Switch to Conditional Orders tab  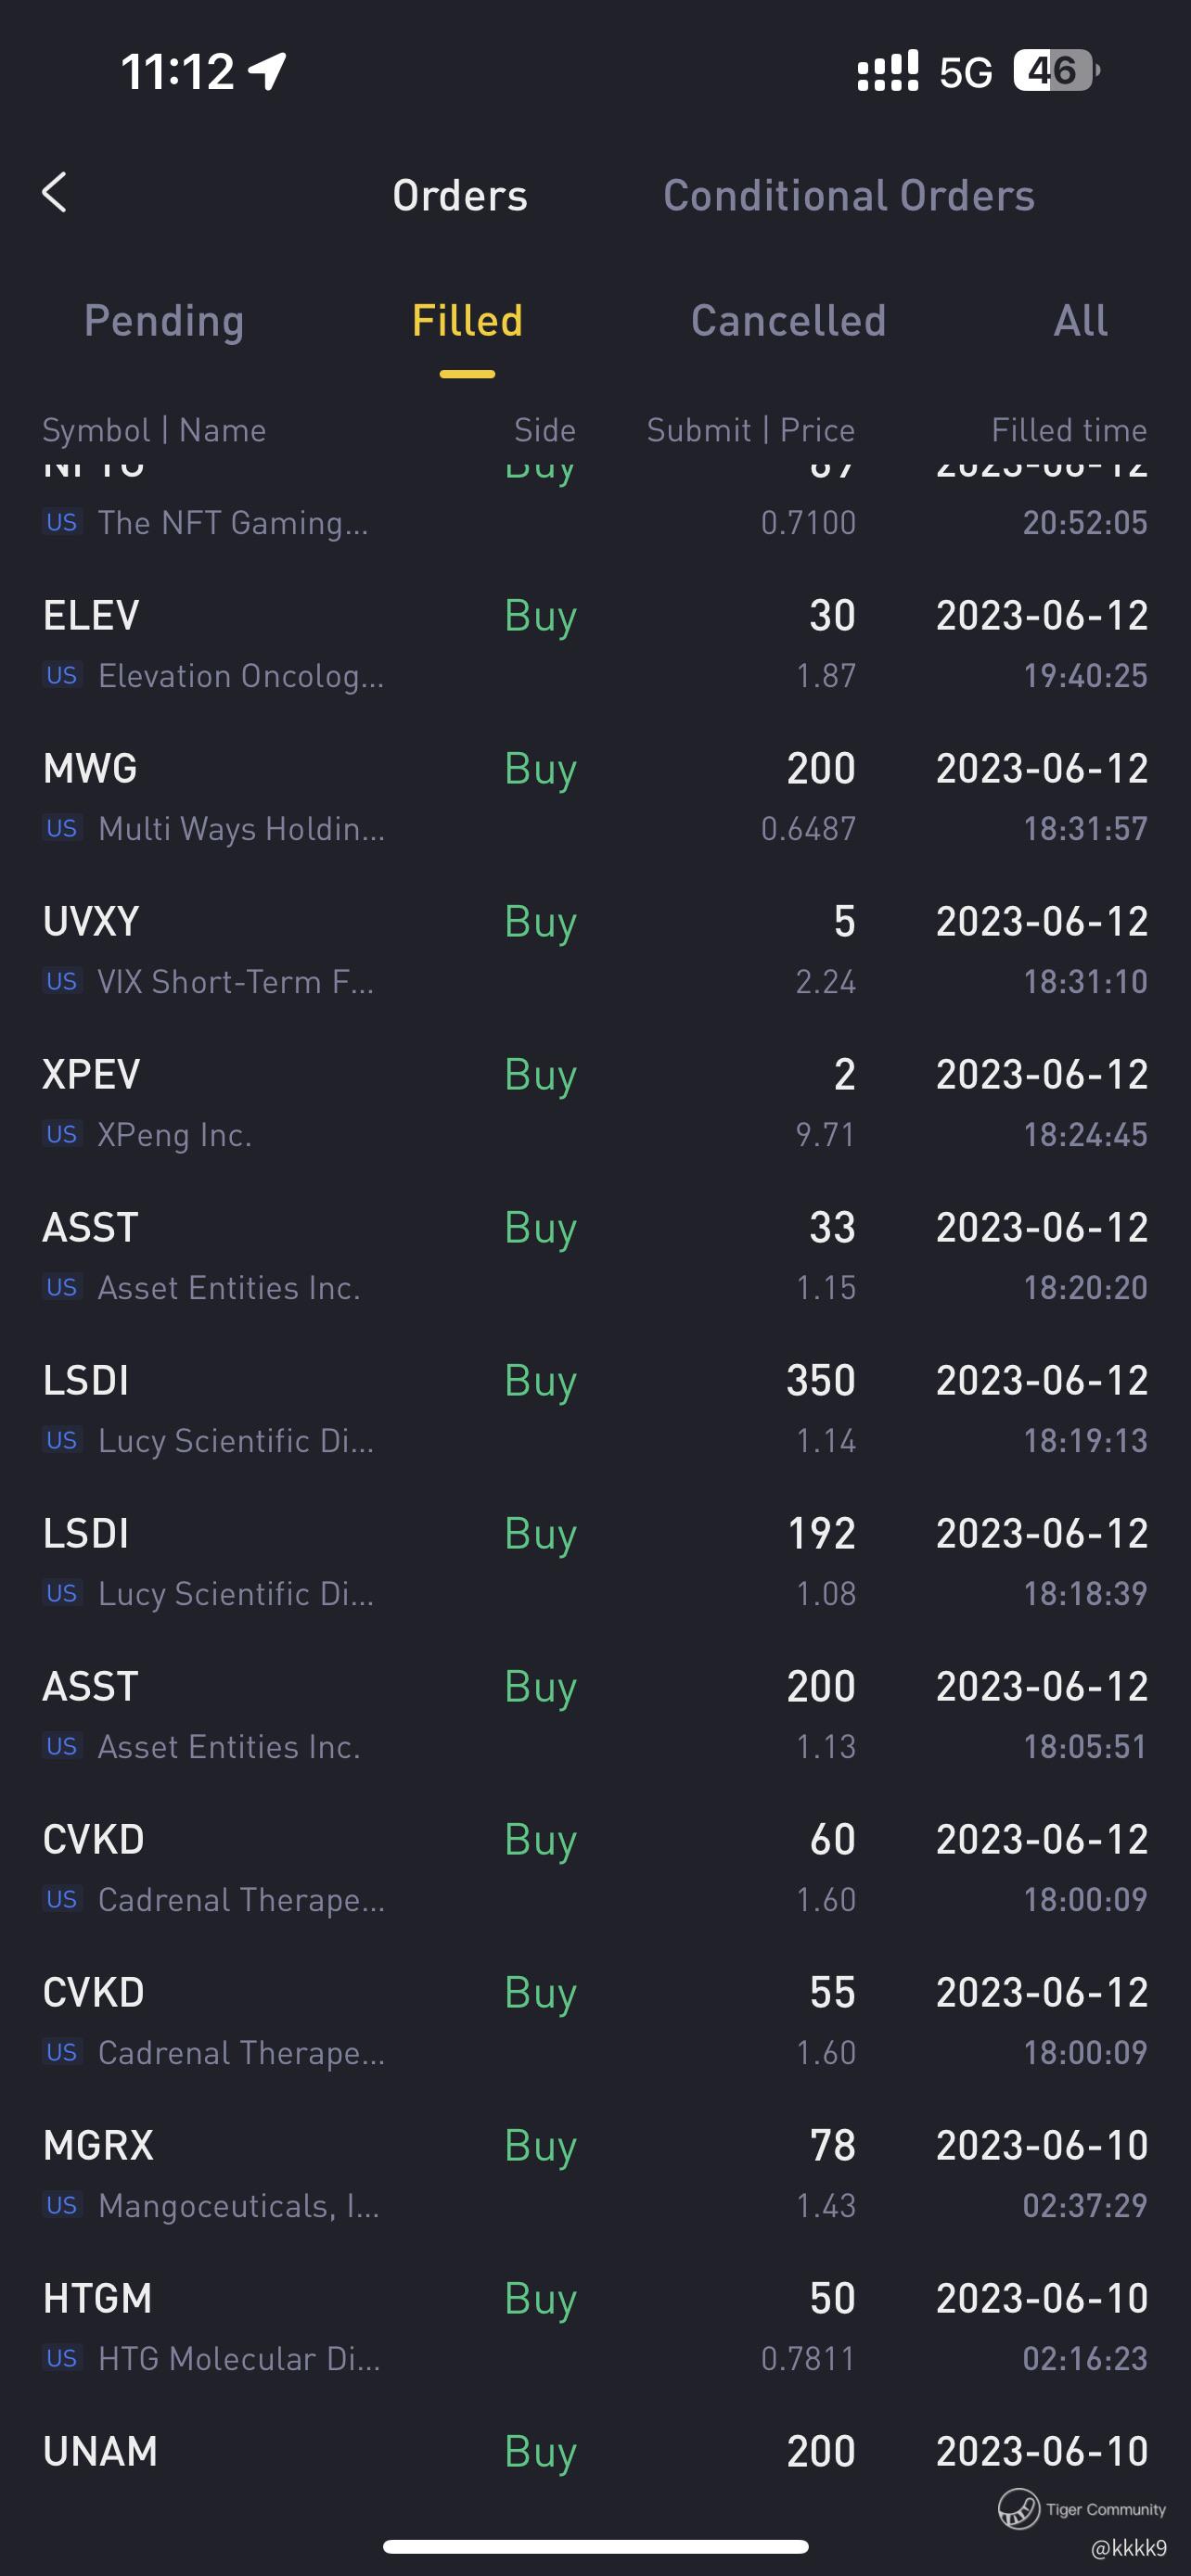coord(848,196)
